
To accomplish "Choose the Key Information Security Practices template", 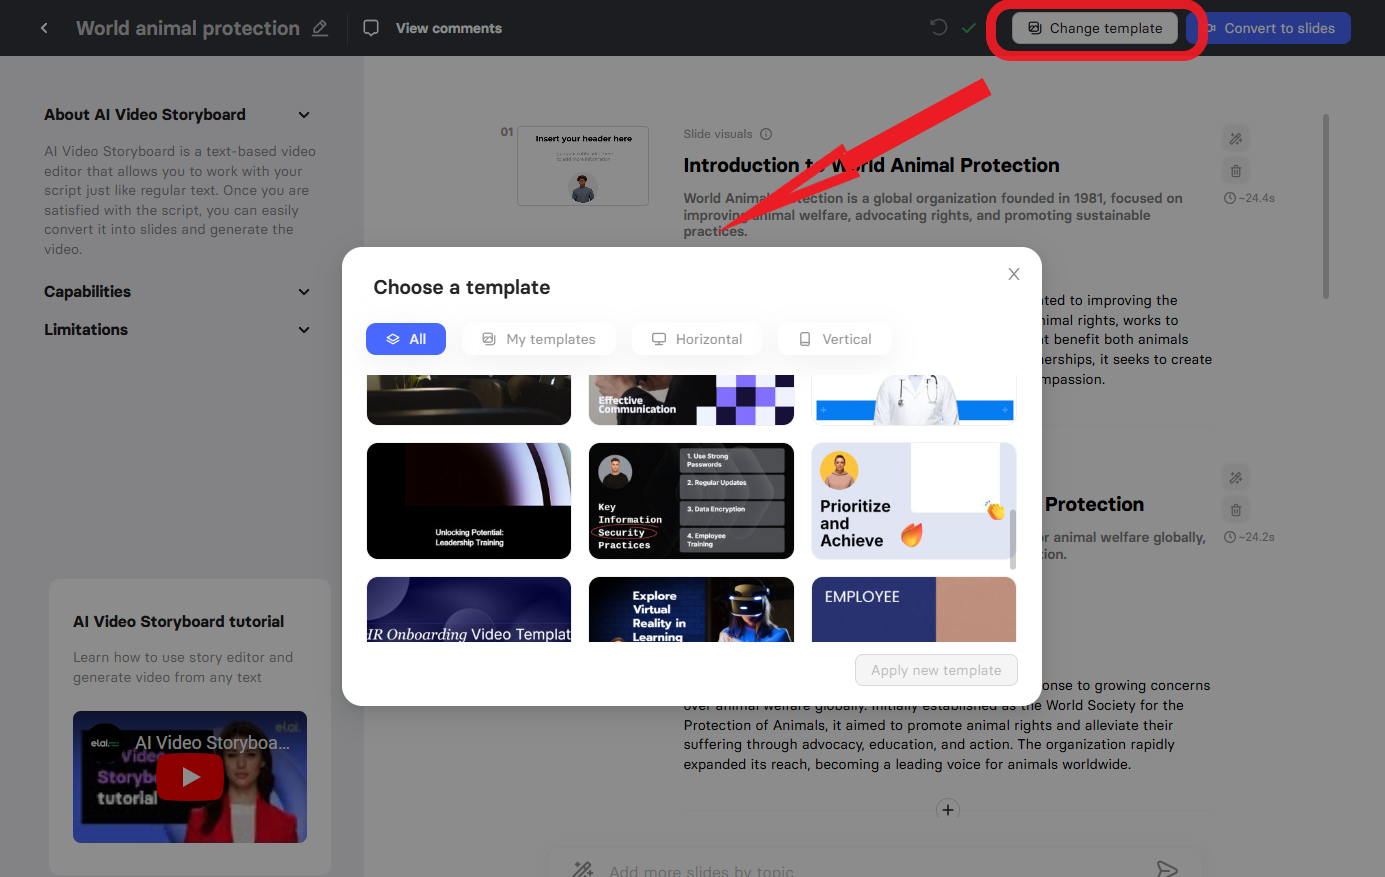I will click(691, 501).
